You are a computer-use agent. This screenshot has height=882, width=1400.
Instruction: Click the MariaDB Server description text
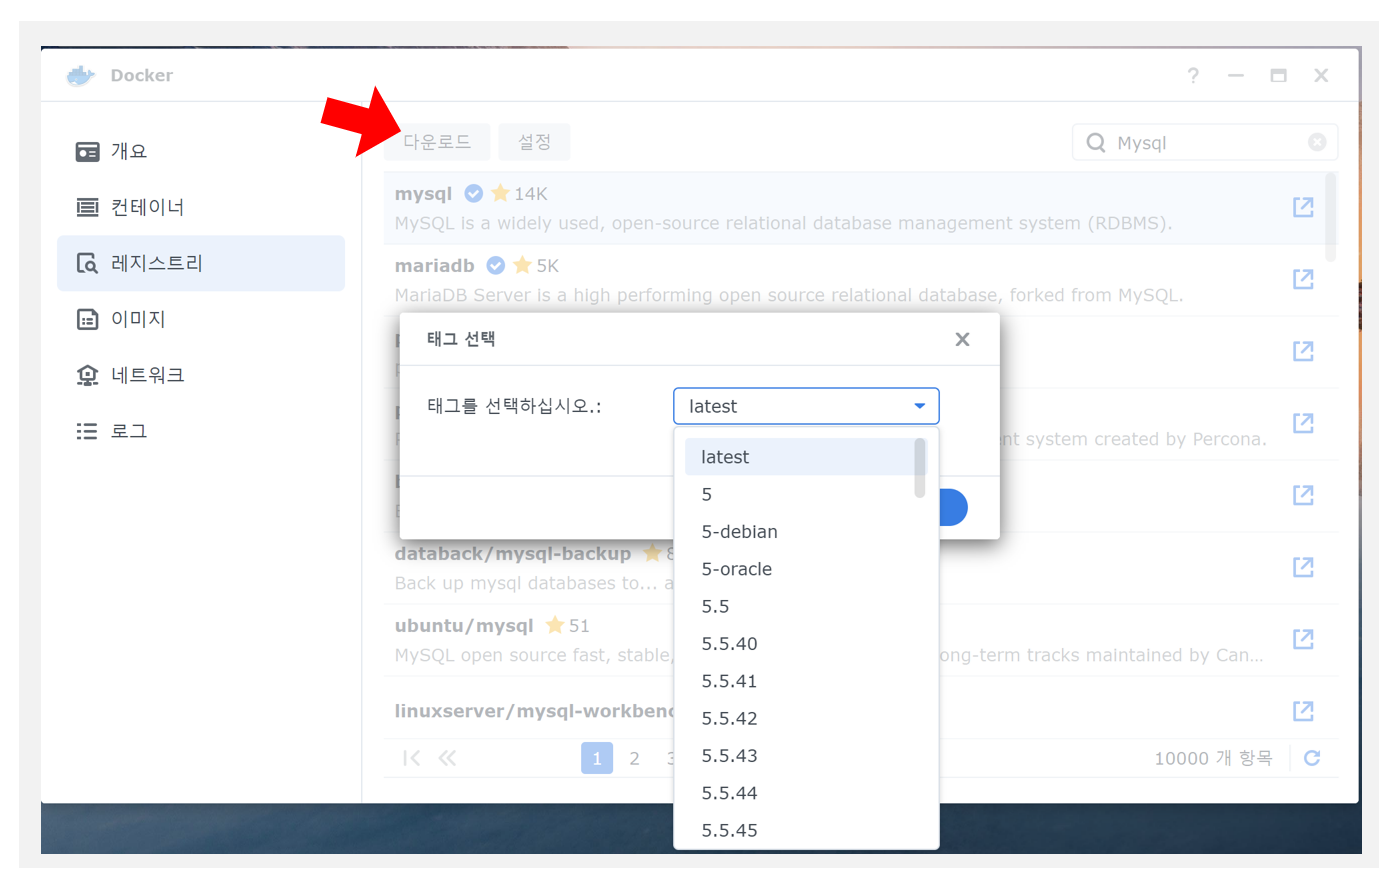789,295
